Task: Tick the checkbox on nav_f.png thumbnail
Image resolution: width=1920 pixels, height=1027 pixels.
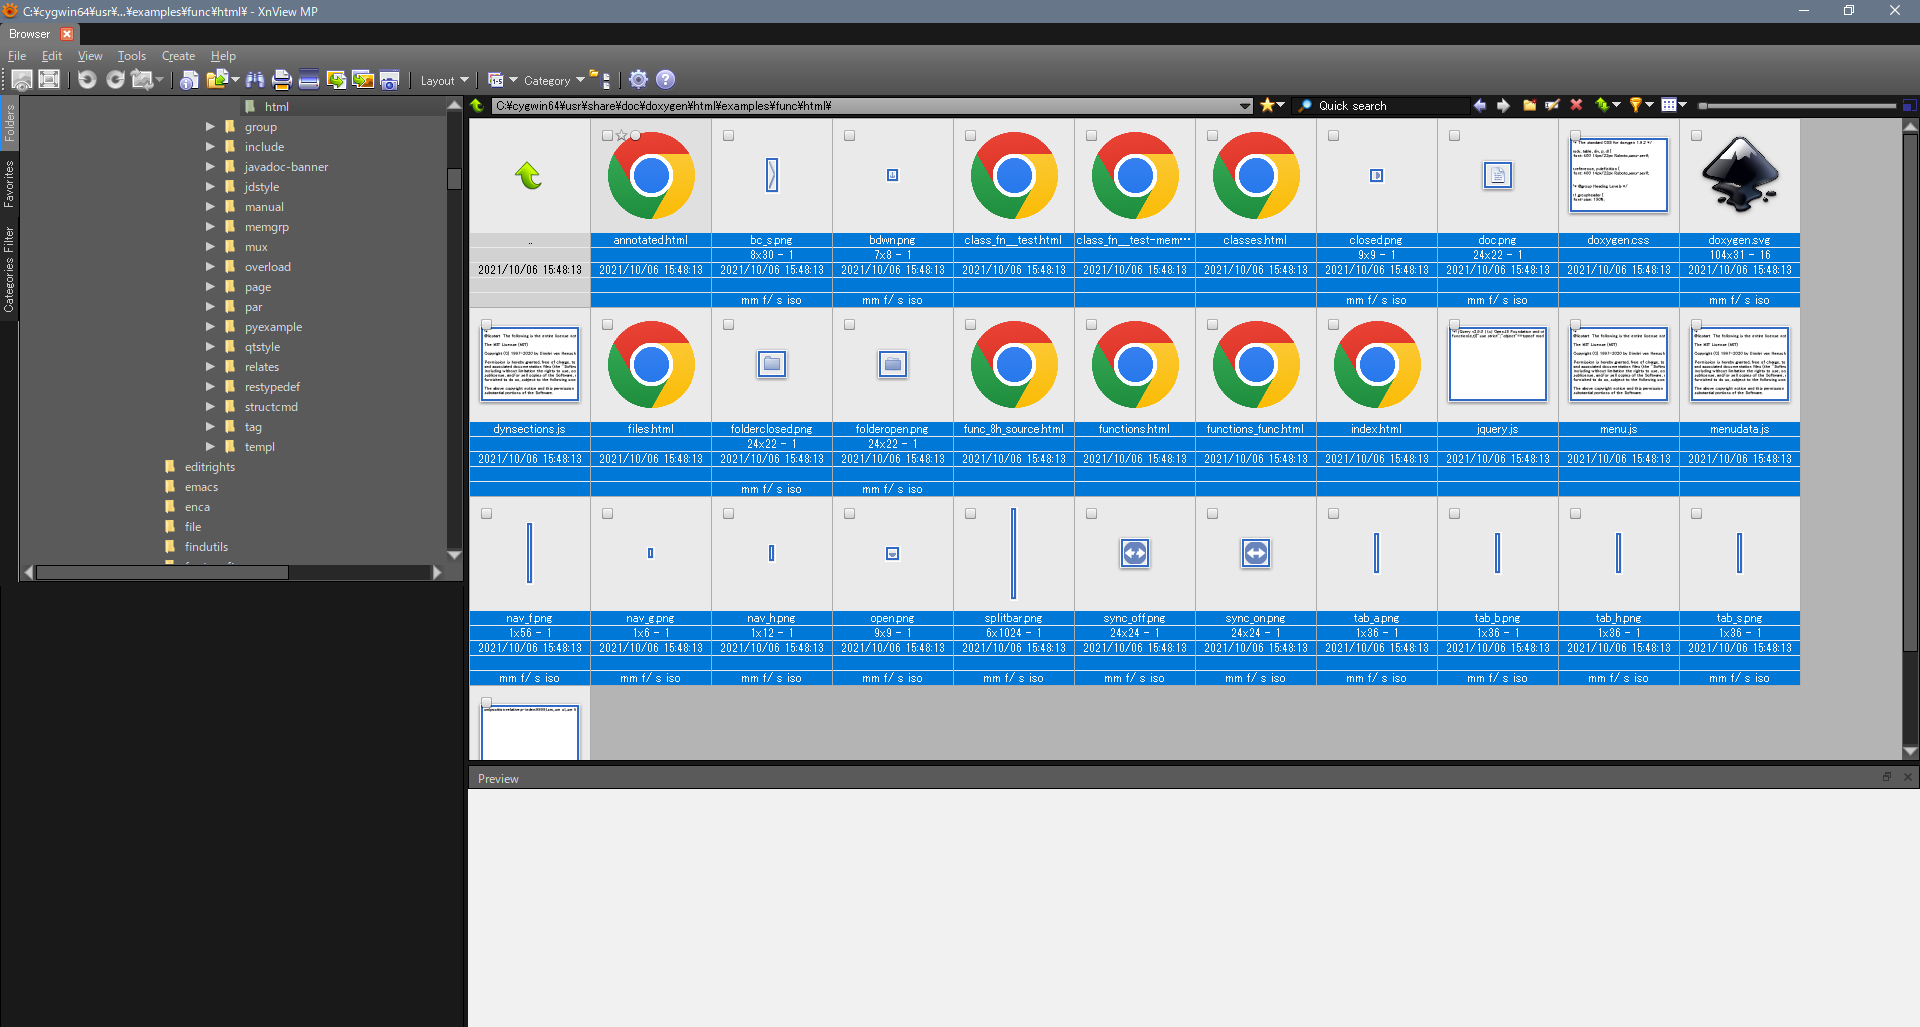Action: coord(487,514)
